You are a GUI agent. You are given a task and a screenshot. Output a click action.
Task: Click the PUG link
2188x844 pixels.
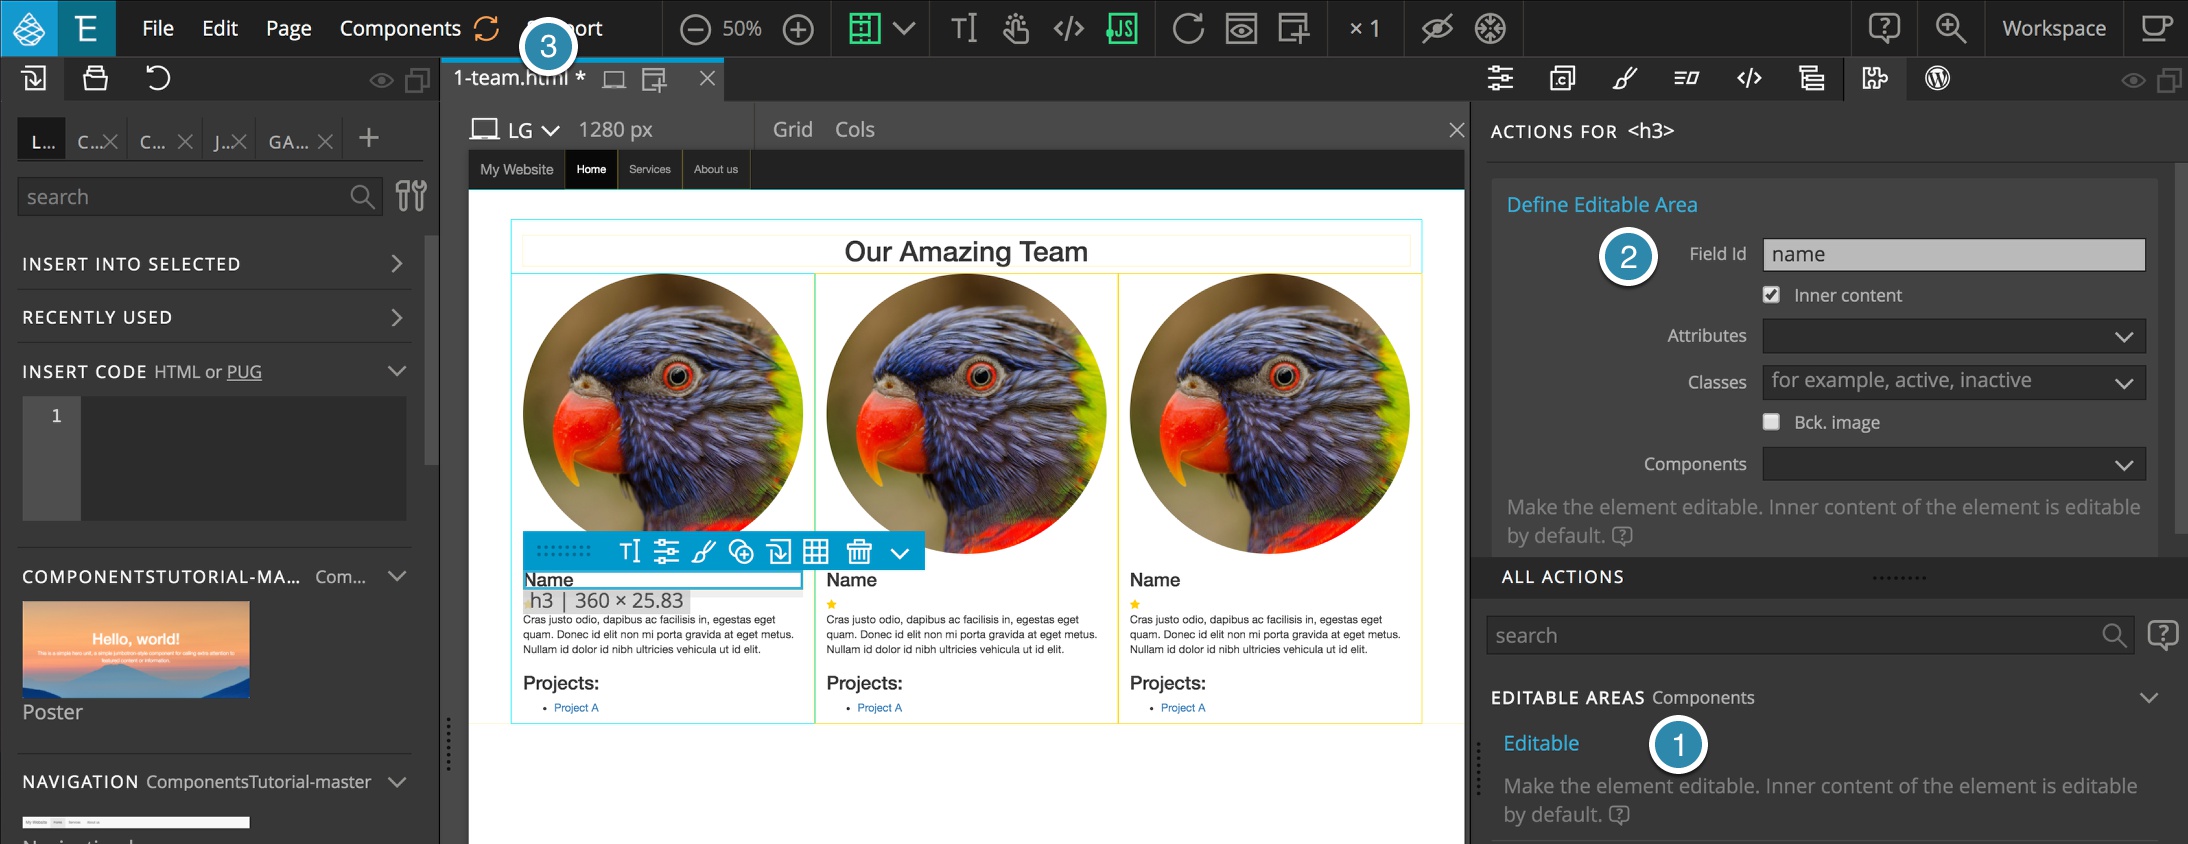(244, 372)
